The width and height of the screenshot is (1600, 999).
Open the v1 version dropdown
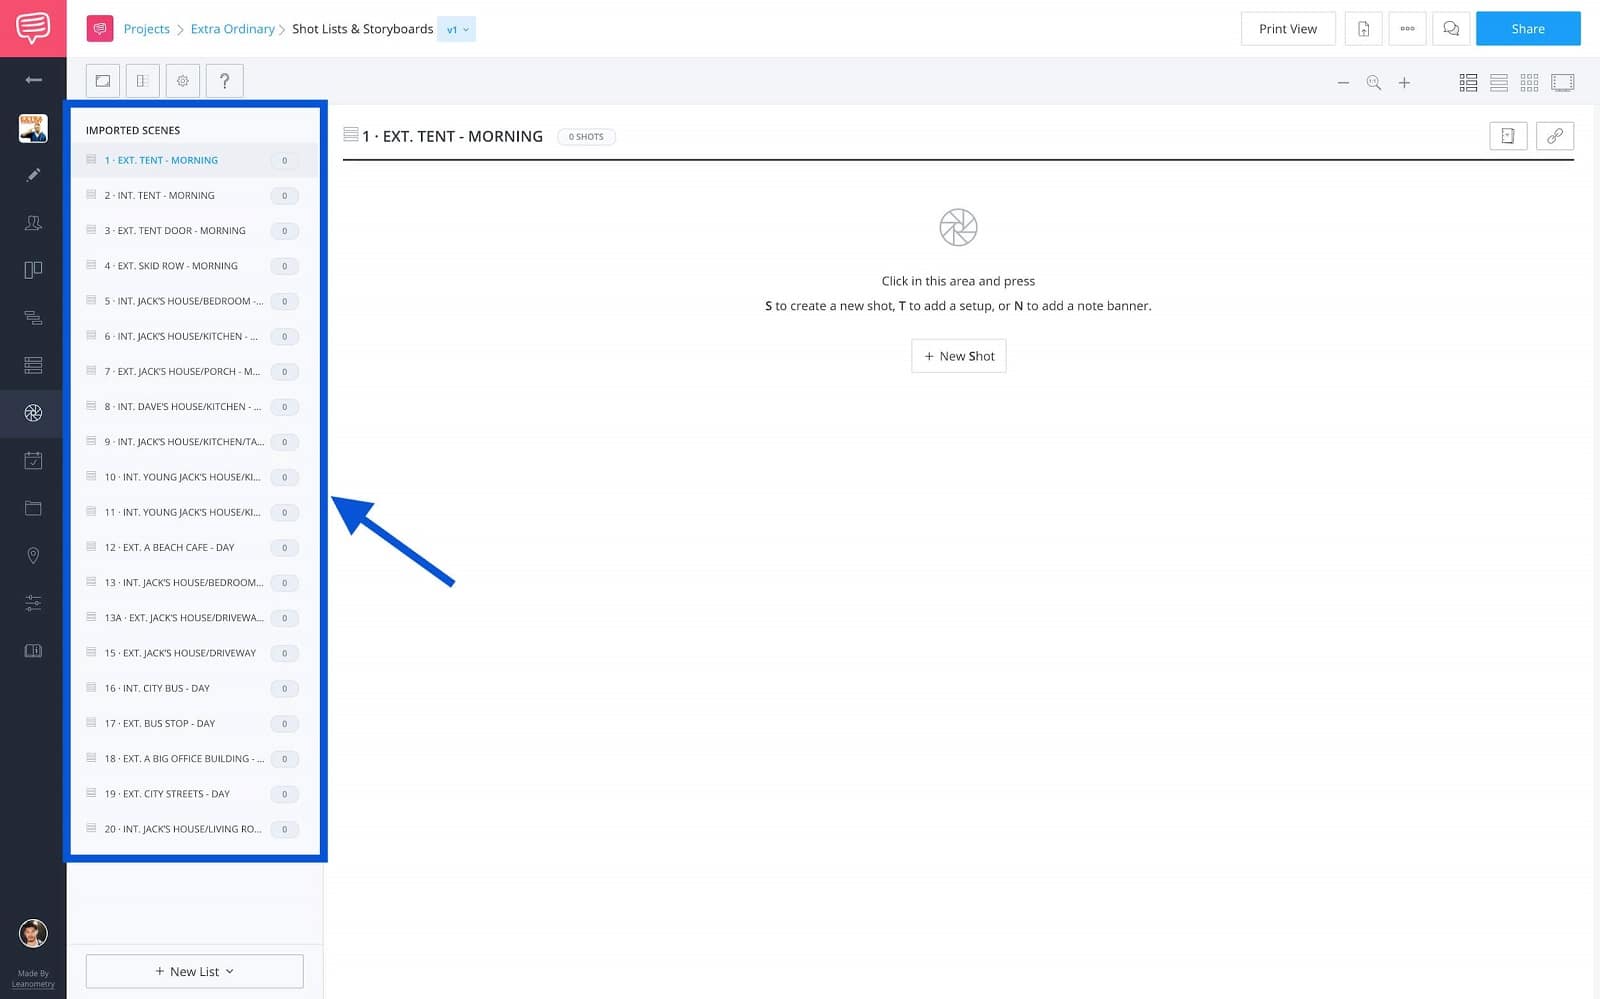(457, 29)
